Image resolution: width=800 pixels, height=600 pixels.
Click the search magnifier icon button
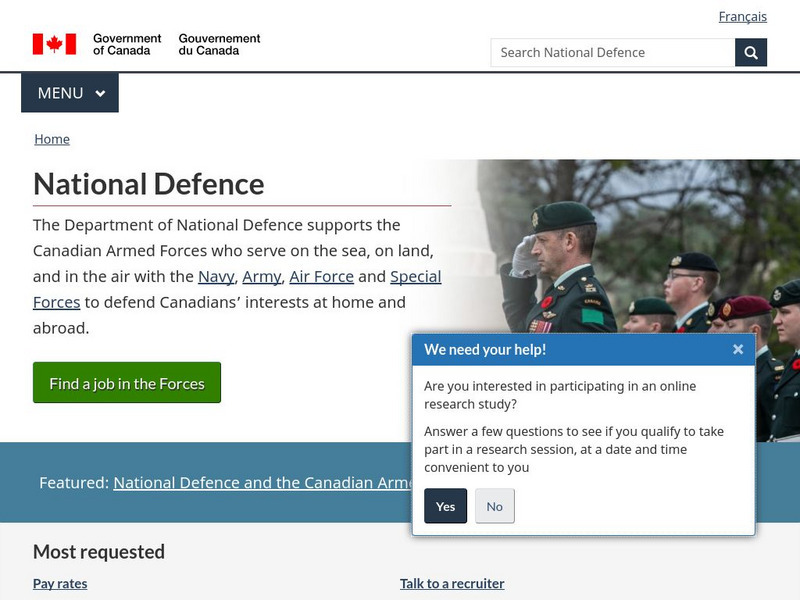click(751, 52)
